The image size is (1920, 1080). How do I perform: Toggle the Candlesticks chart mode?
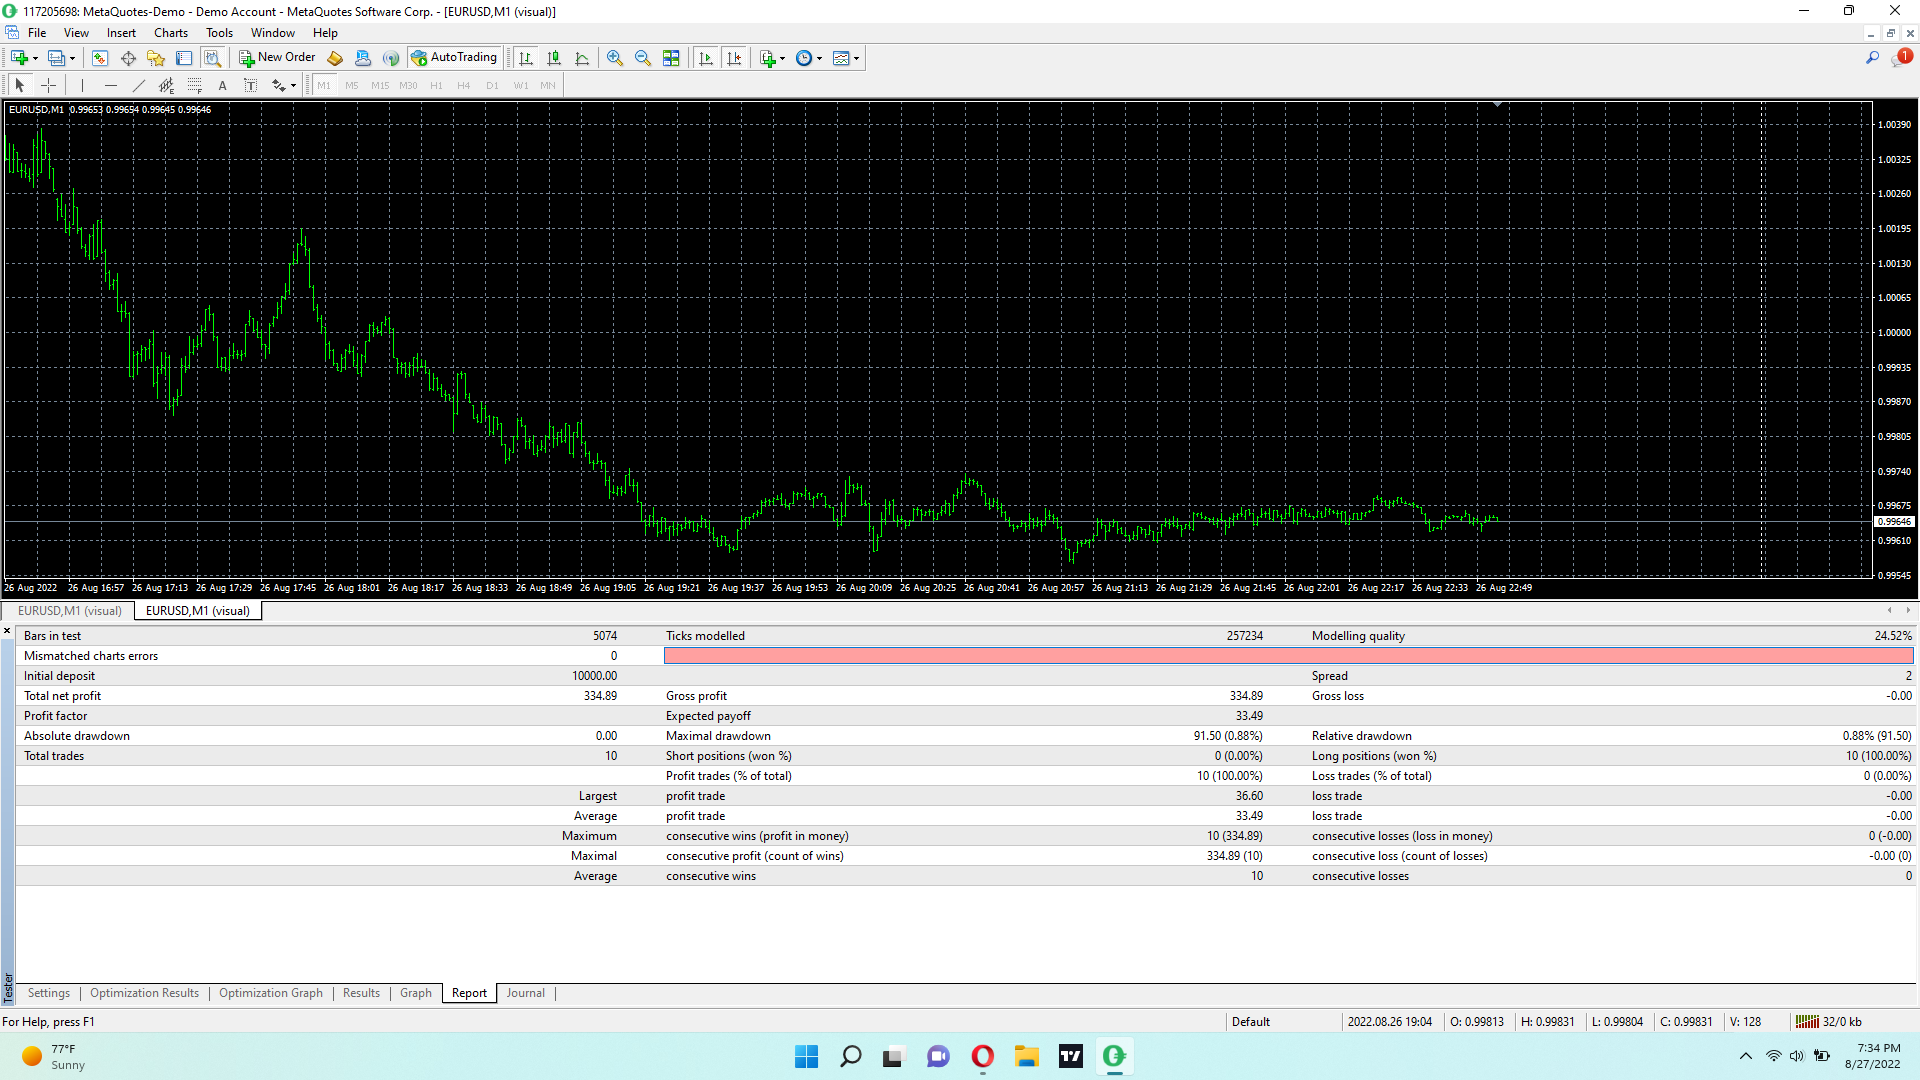click(x=554, y=58)
